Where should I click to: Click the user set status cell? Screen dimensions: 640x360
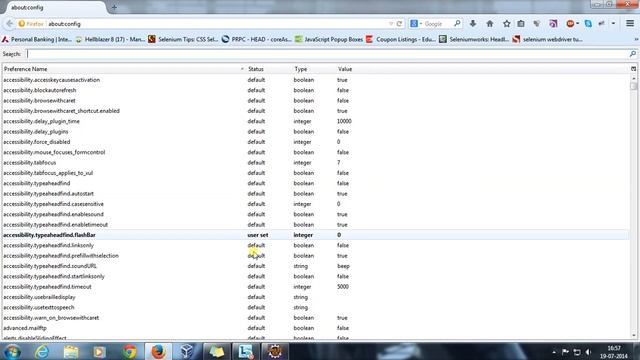[258, 235]
